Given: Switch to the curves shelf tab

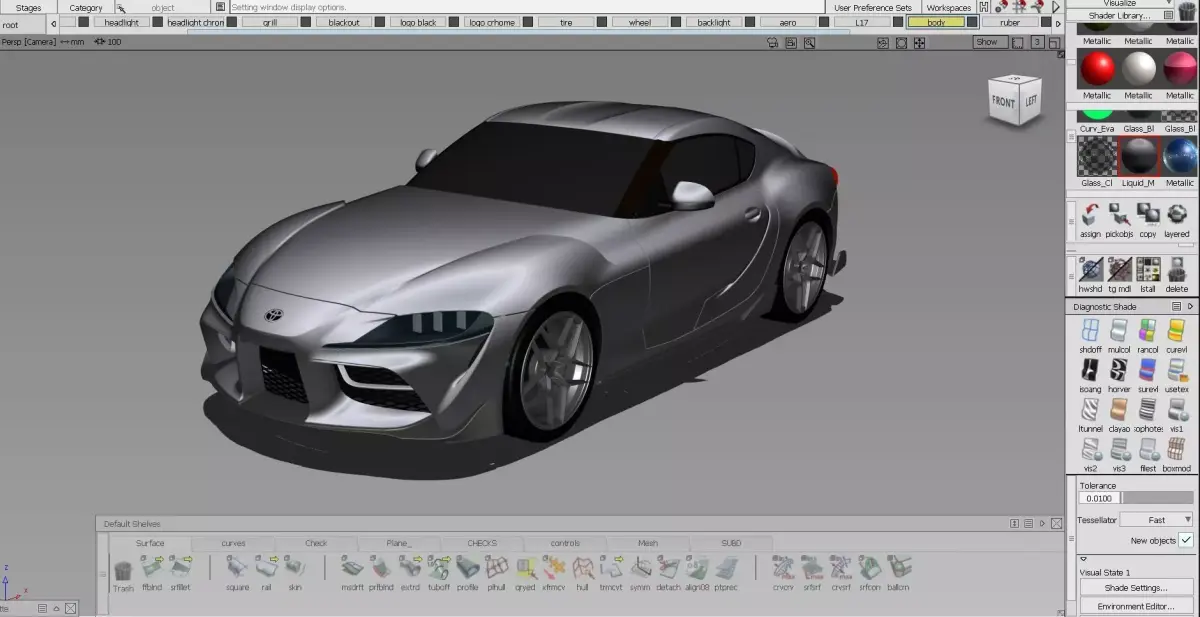Looking at the screenshot, I should (x=233, y=543).
